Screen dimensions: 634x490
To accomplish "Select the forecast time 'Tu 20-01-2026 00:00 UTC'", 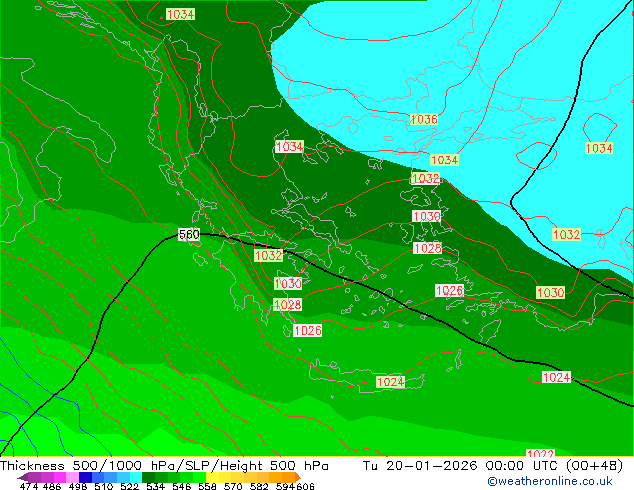I will 460,465.
